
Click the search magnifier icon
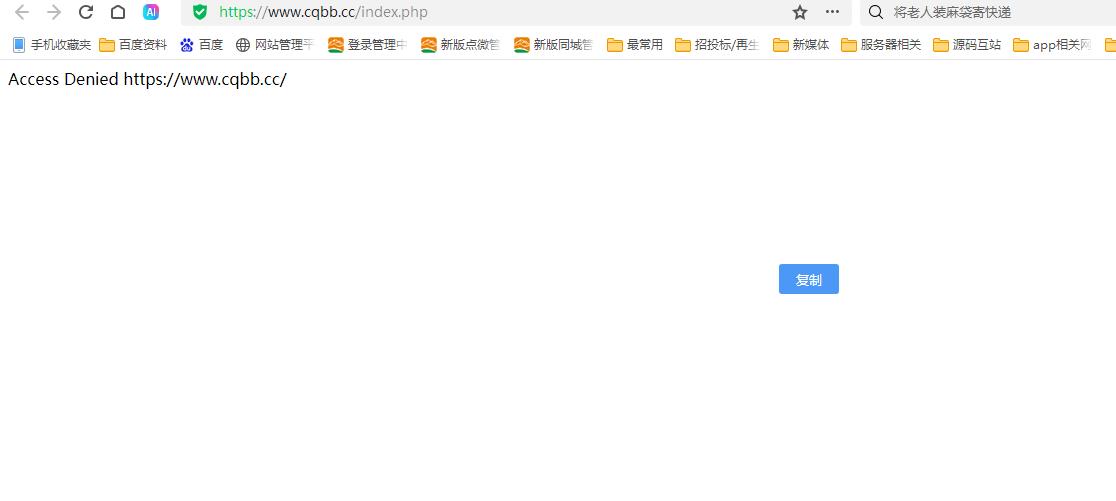tap(876, 12)
